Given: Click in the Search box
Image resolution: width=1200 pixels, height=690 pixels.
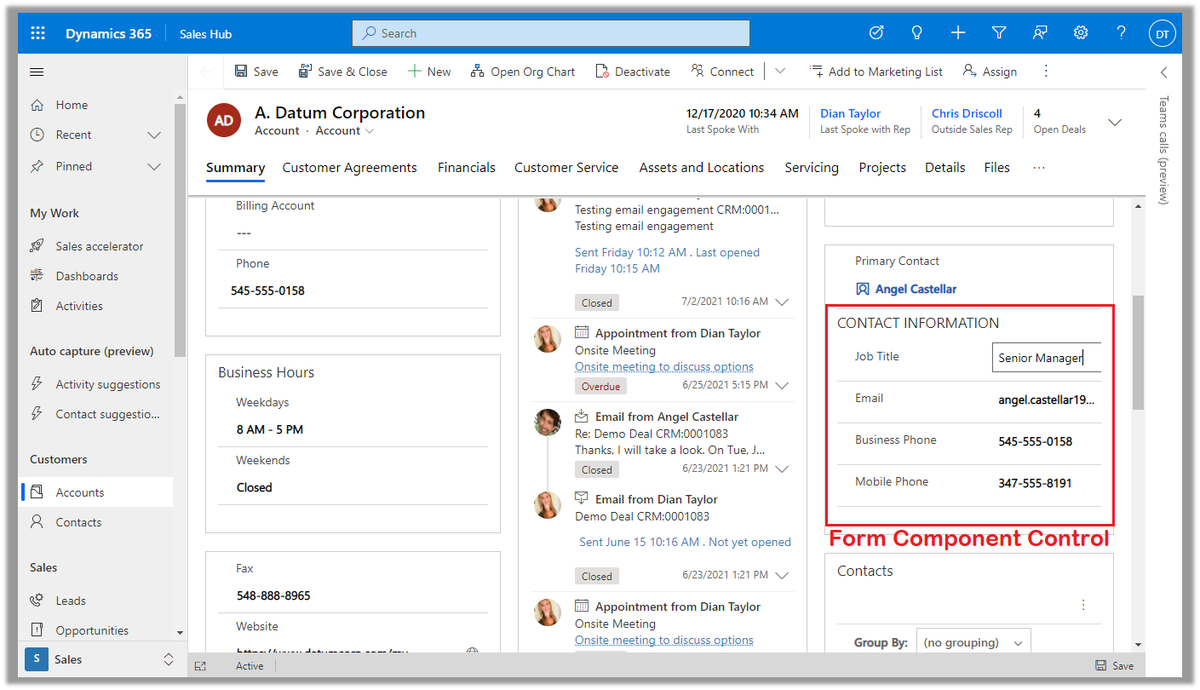Looking at the screenshot, I should 551,33.
